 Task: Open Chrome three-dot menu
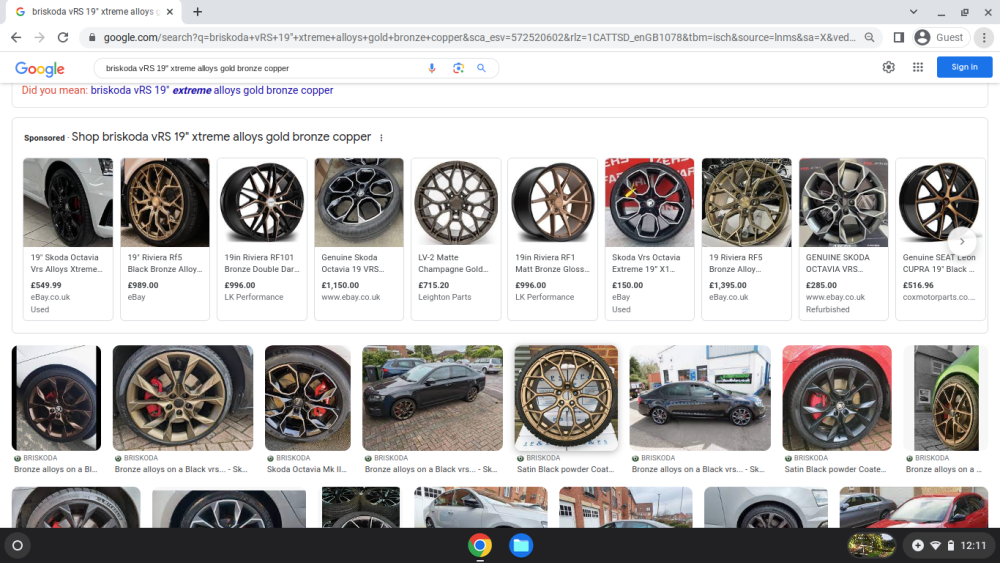tap(984, 38)
